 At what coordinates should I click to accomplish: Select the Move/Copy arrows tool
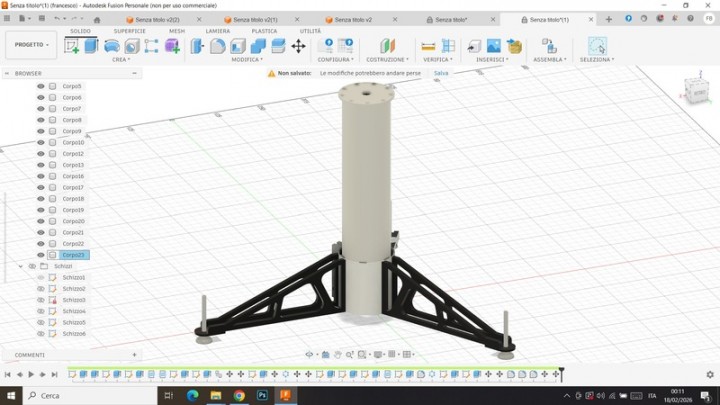tap(298, 46)
